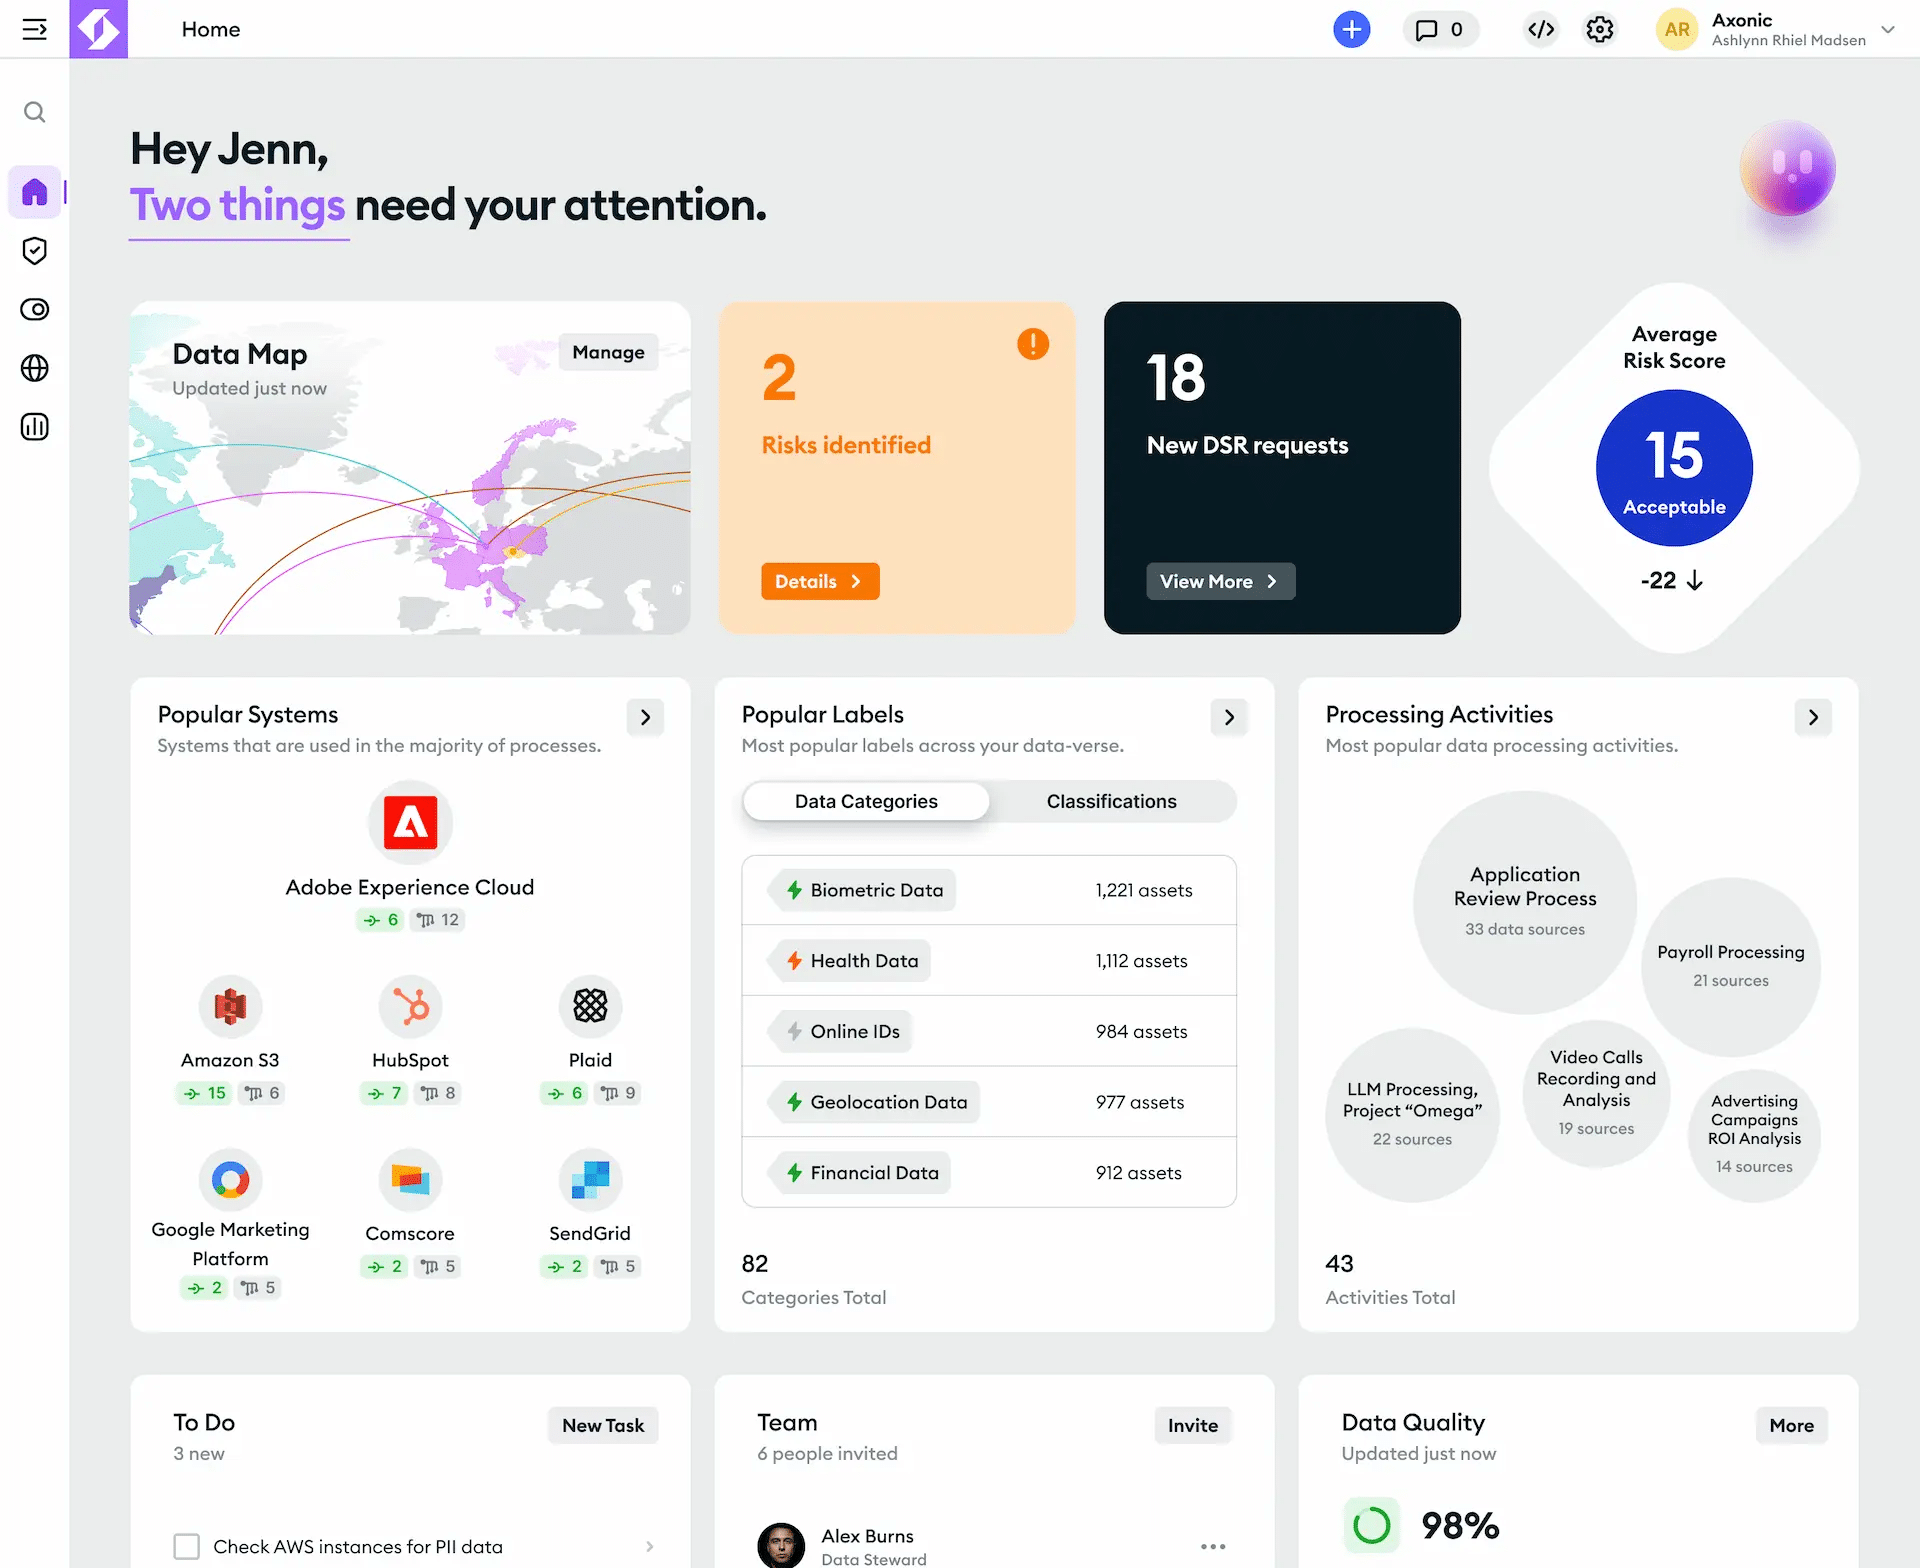Select the Home icon in the sidebar
The width and height of the screenshot is (1920, 1568).
click(35, 192)
